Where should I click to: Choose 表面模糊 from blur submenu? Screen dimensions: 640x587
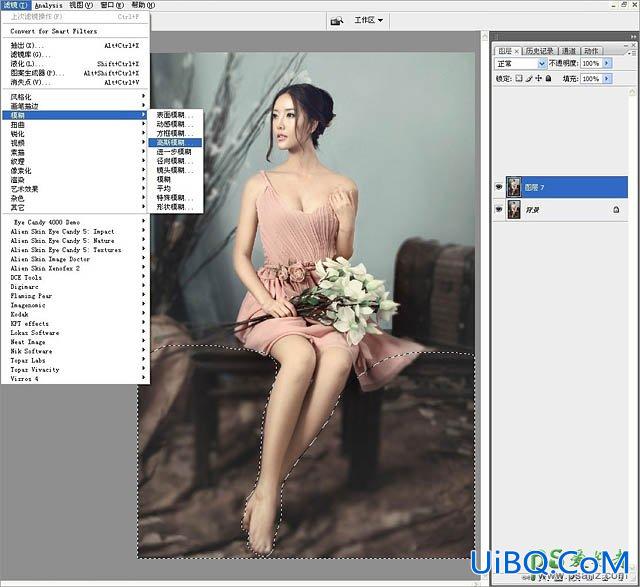(175, 115)
